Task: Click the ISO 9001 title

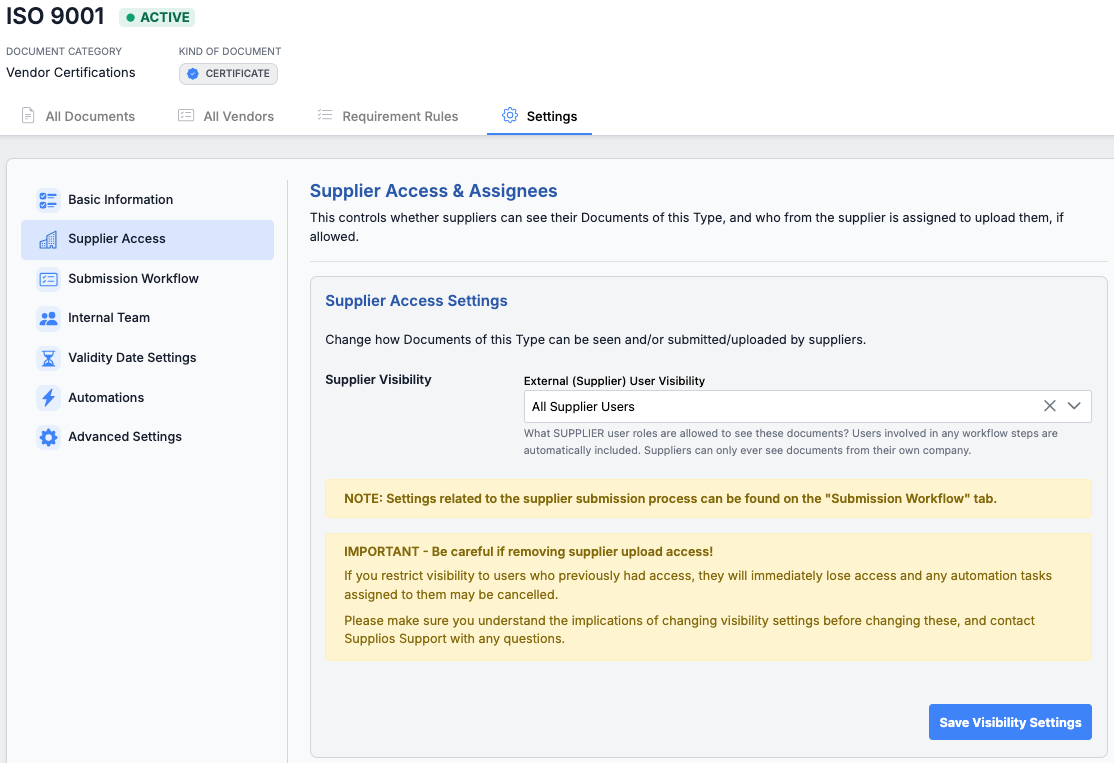Action: pos(55,16)
